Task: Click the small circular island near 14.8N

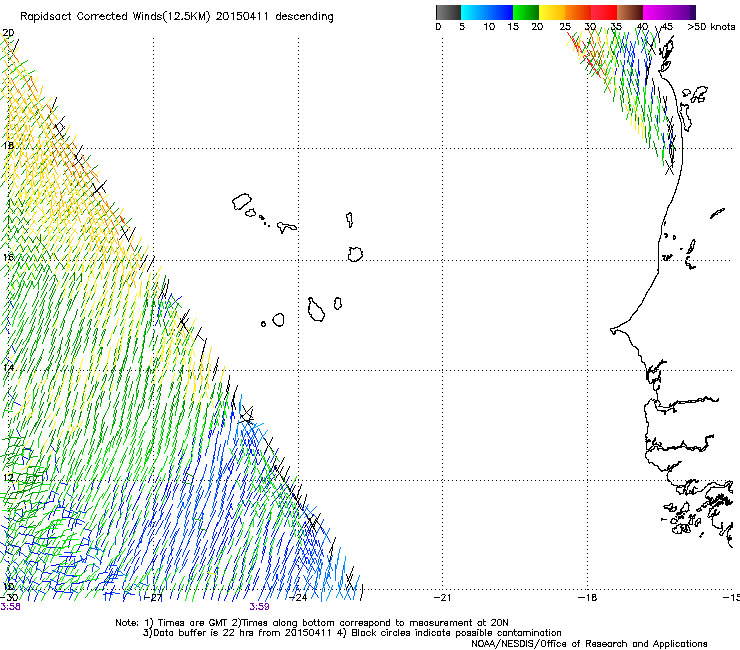Action: coord(263,324)
